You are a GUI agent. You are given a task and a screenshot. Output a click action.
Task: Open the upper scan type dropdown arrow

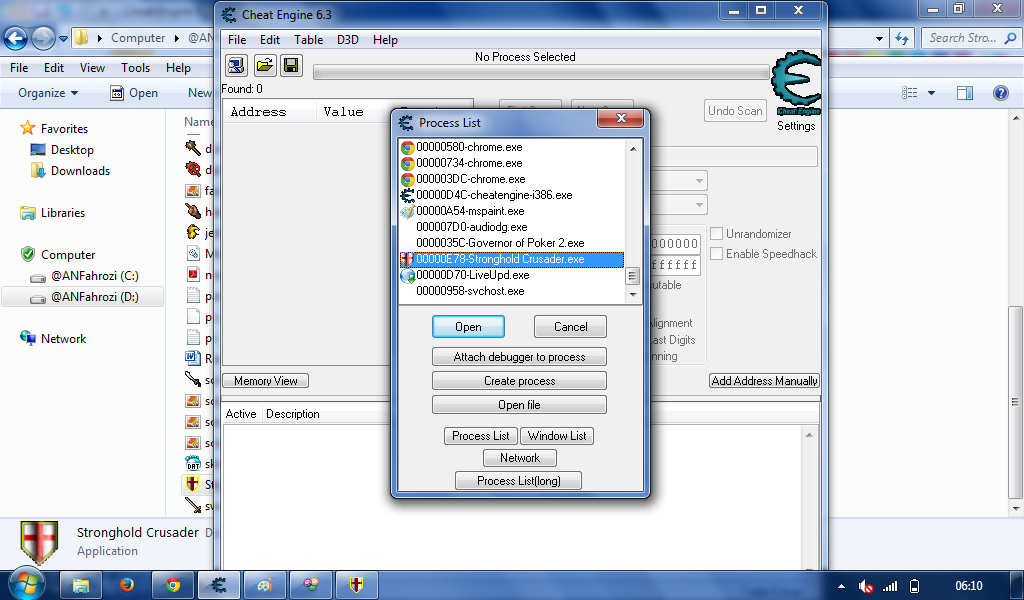[x=699, y=181]
